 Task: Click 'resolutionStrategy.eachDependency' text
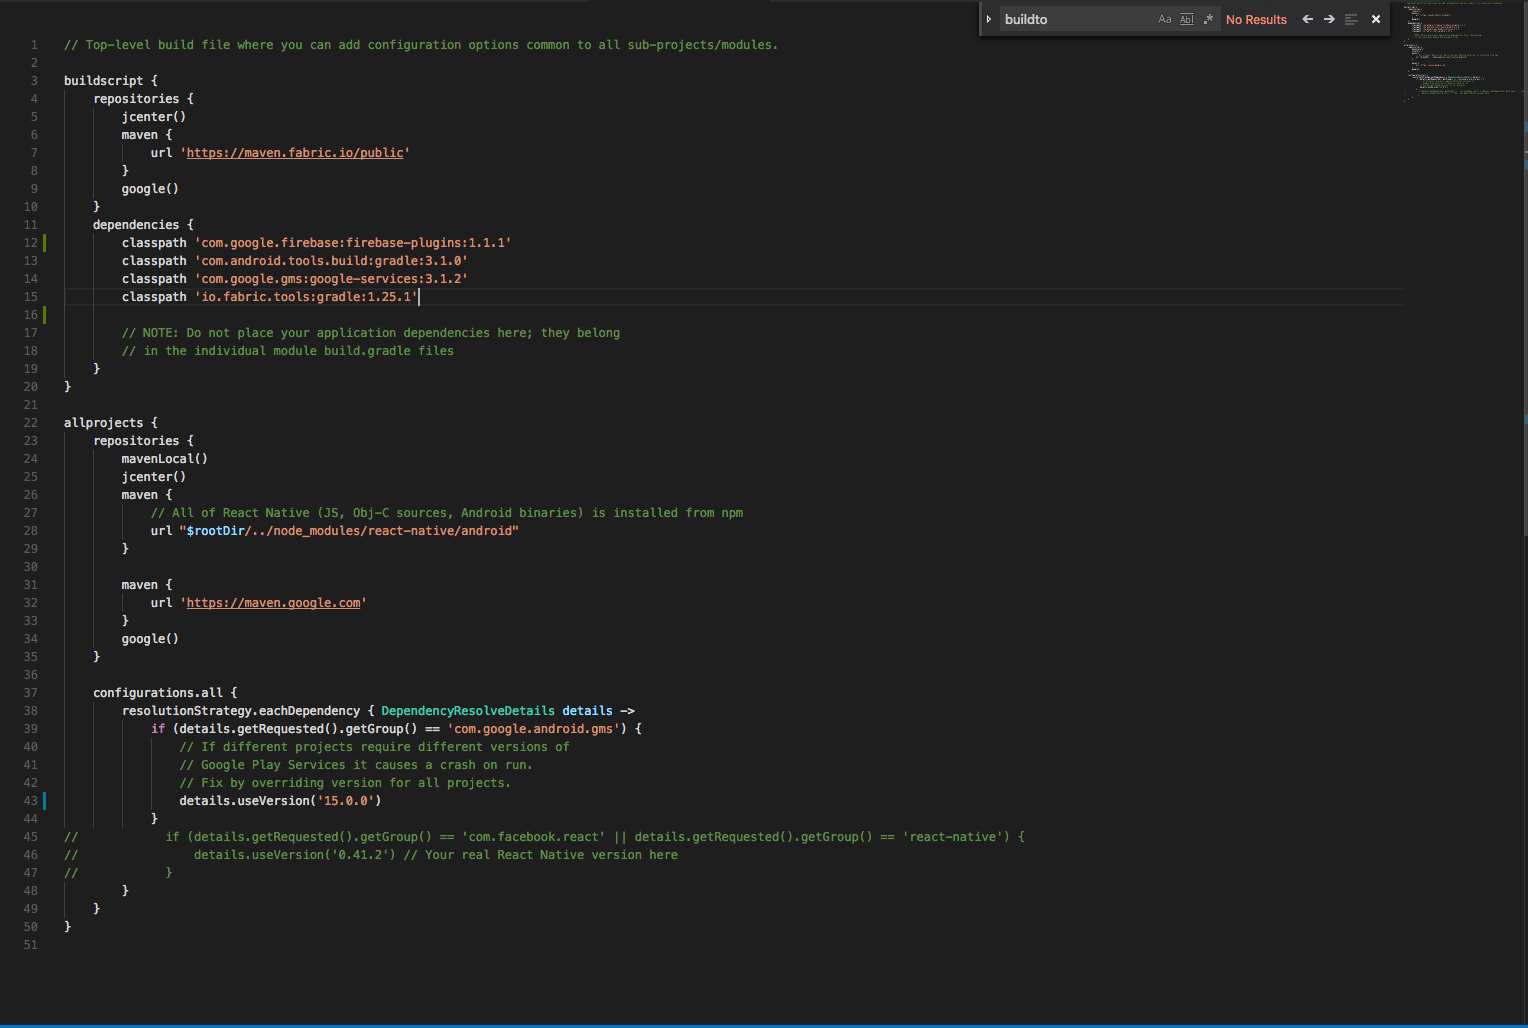coord(241,711)
